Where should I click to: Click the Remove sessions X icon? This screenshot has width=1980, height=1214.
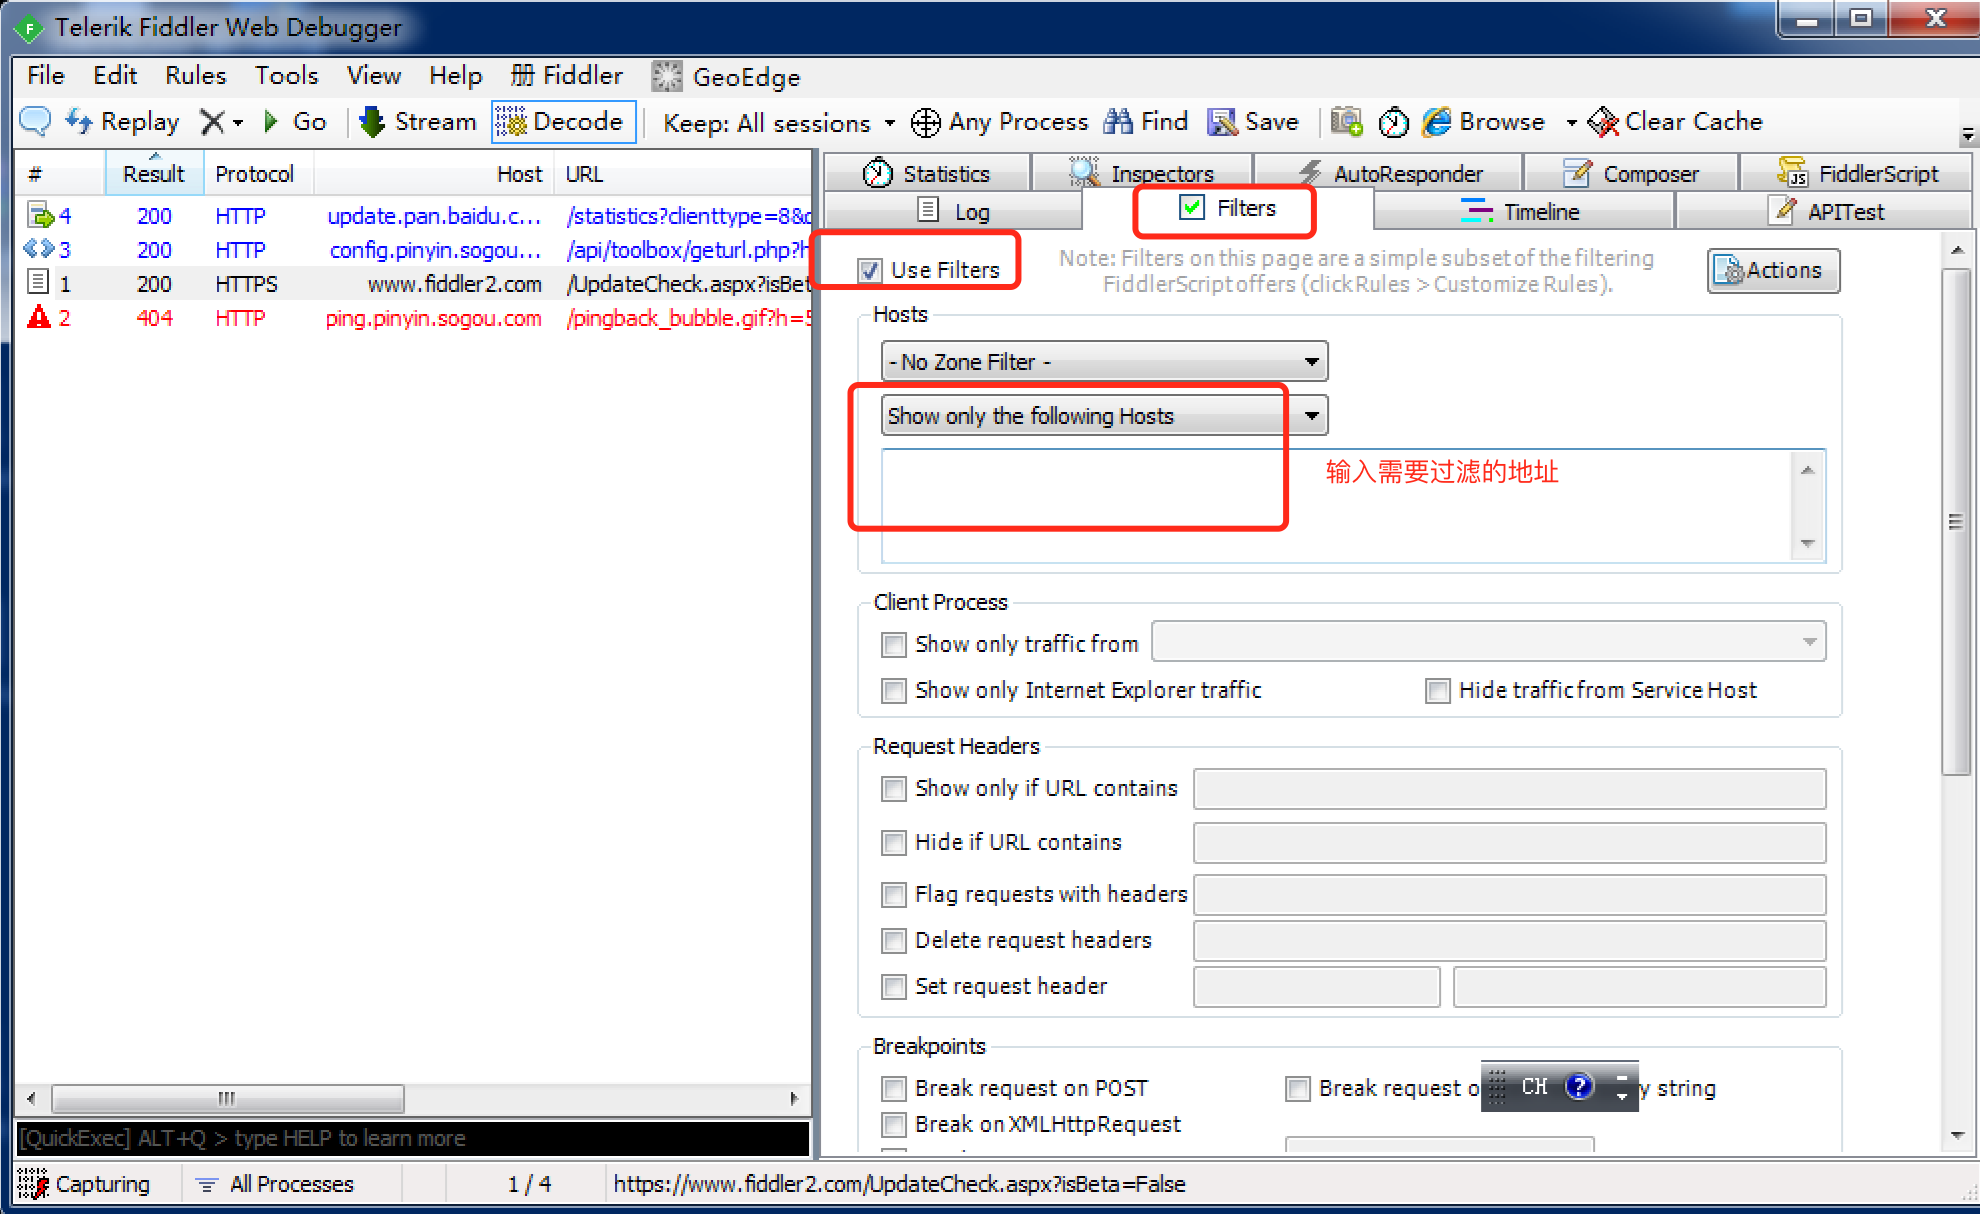pos(212,122)
